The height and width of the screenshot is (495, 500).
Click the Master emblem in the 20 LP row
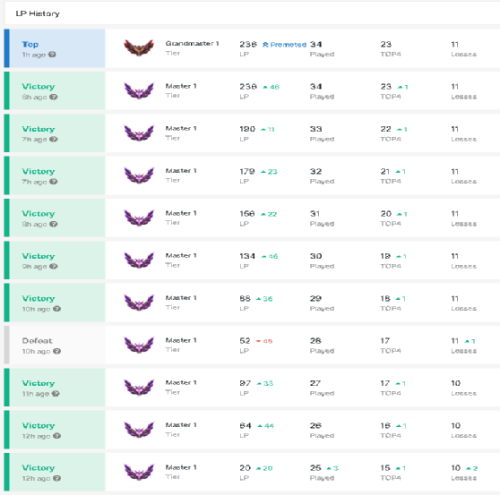point(139,472)
